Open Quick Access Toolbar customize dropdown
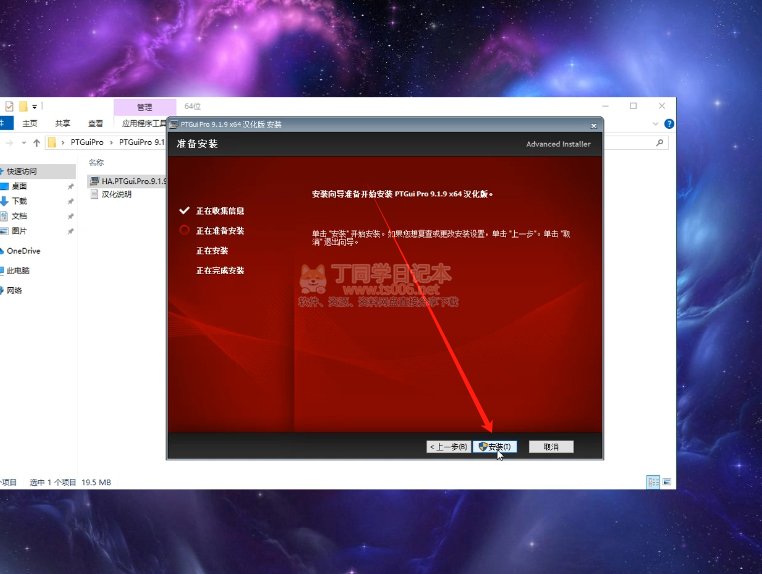The width and height of the screenshot is (762, 574). (35, 106)
